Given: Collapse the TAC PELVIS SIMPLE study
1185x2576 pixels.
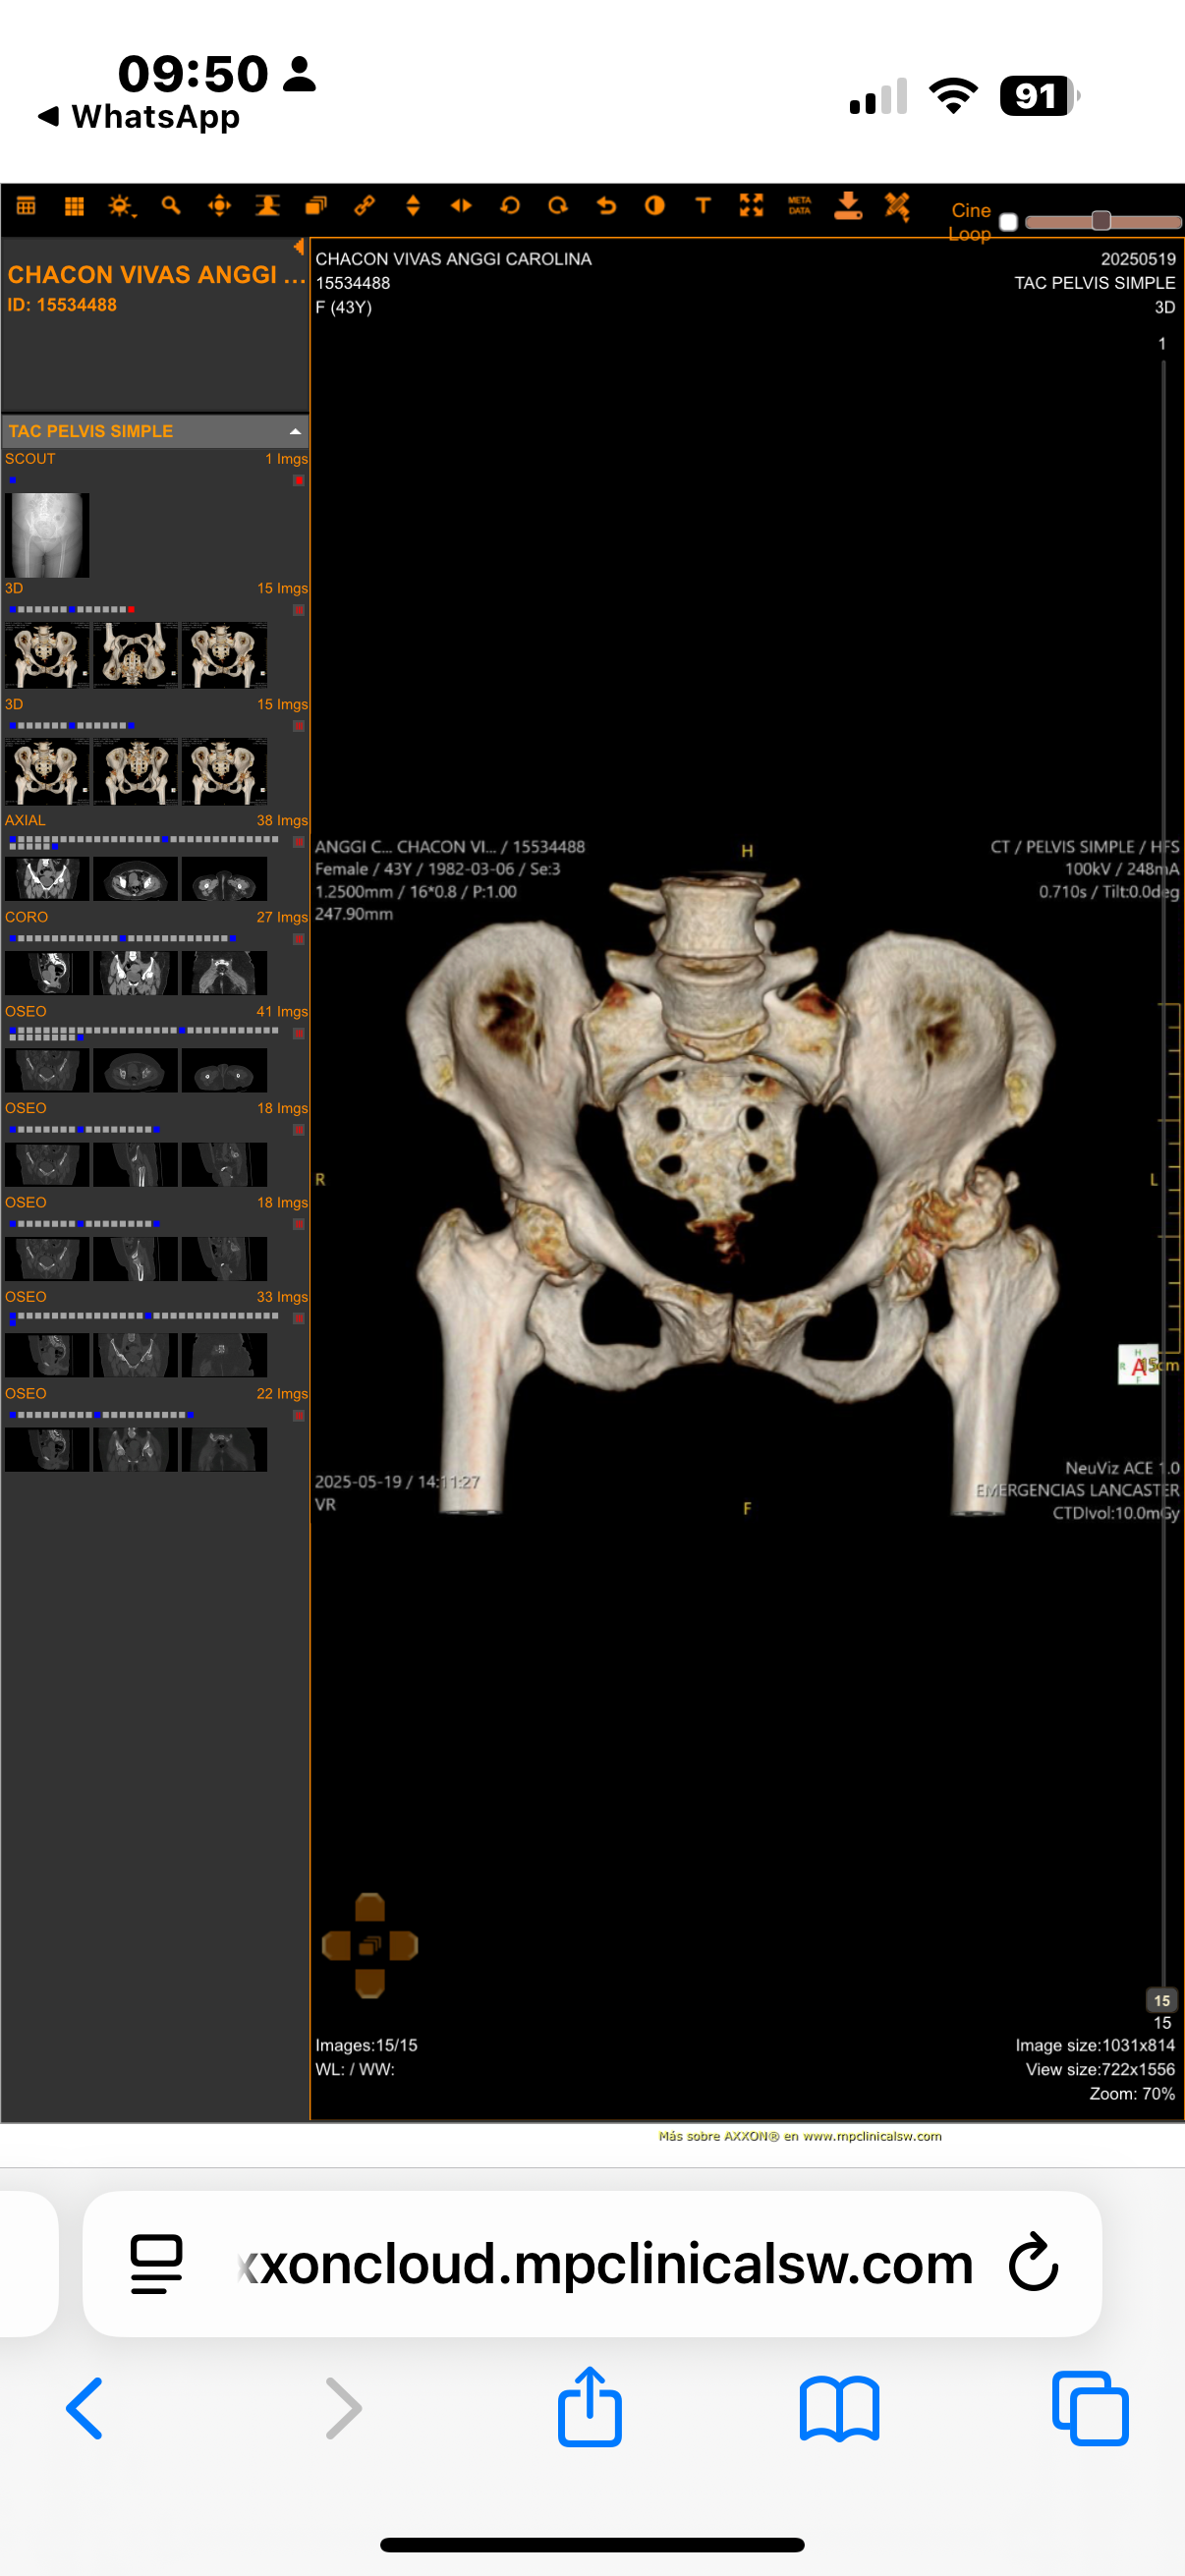Looking at the screenshot, I should [295, 432].
